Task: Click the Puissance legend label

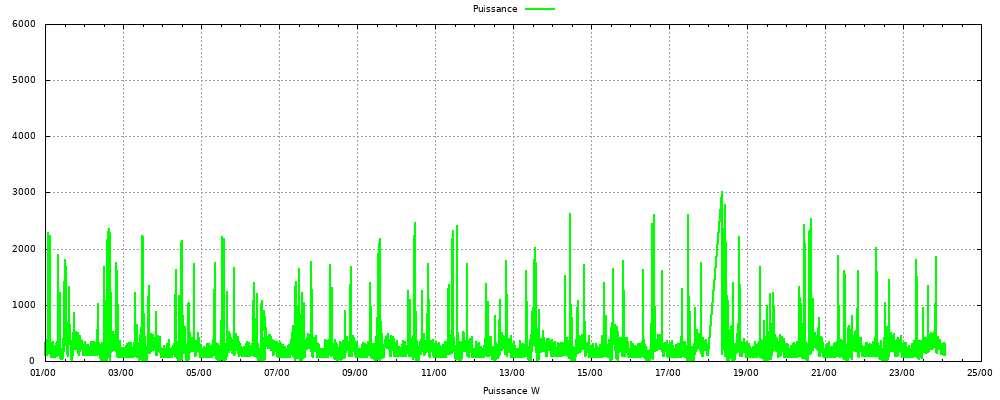Action: pyautogui.click(x=495, y=9)
